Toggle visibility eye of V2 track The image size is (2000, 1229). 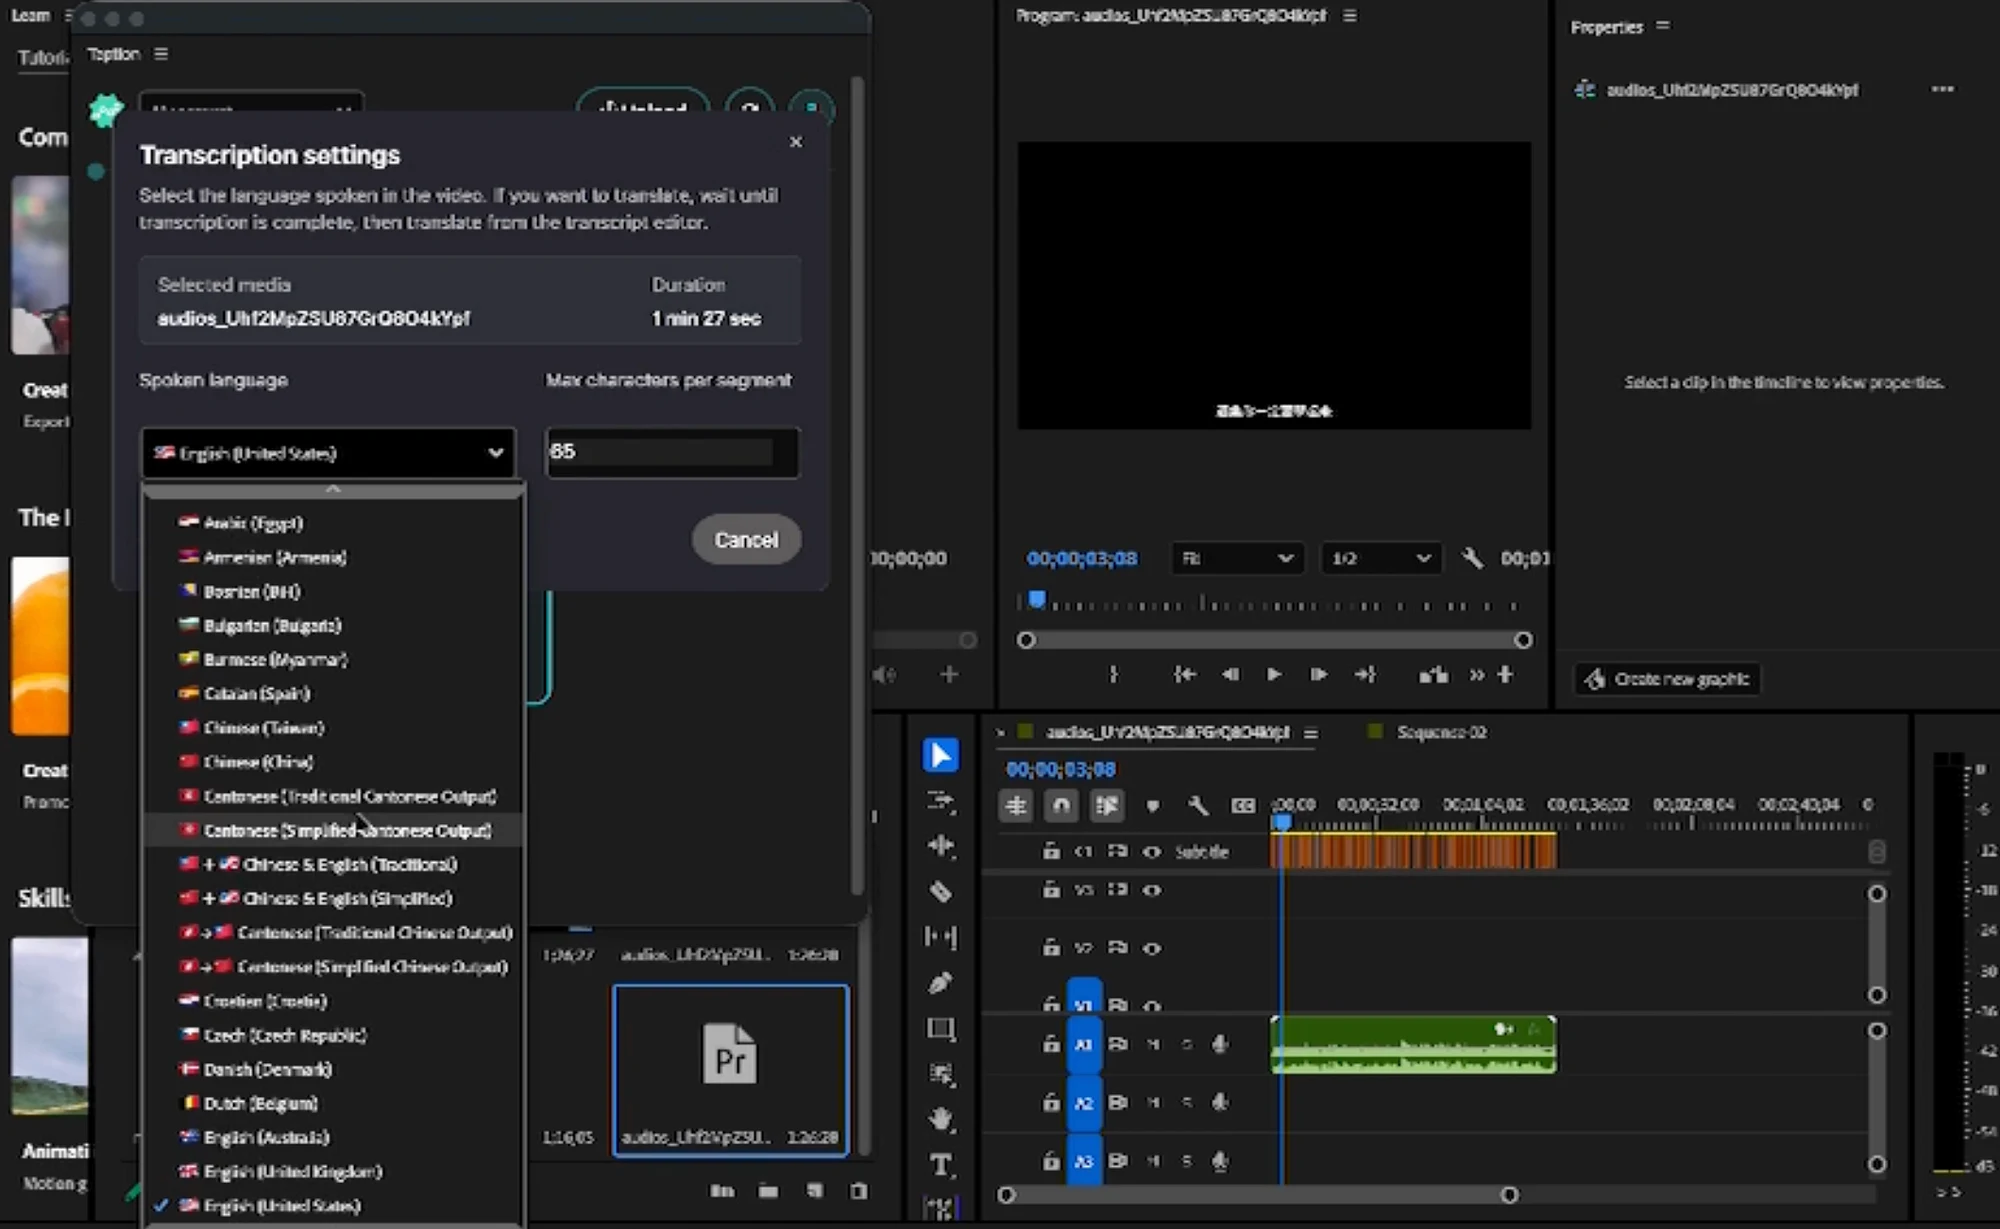(x=1152, y=948)
